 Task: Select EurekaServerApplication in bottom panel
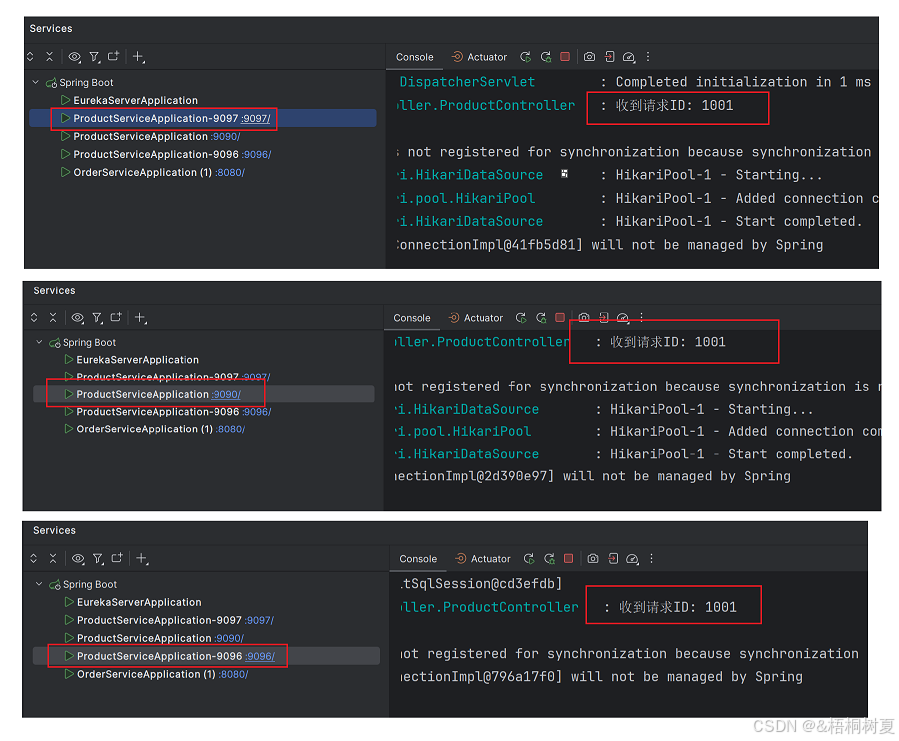(x=139, y=603)
